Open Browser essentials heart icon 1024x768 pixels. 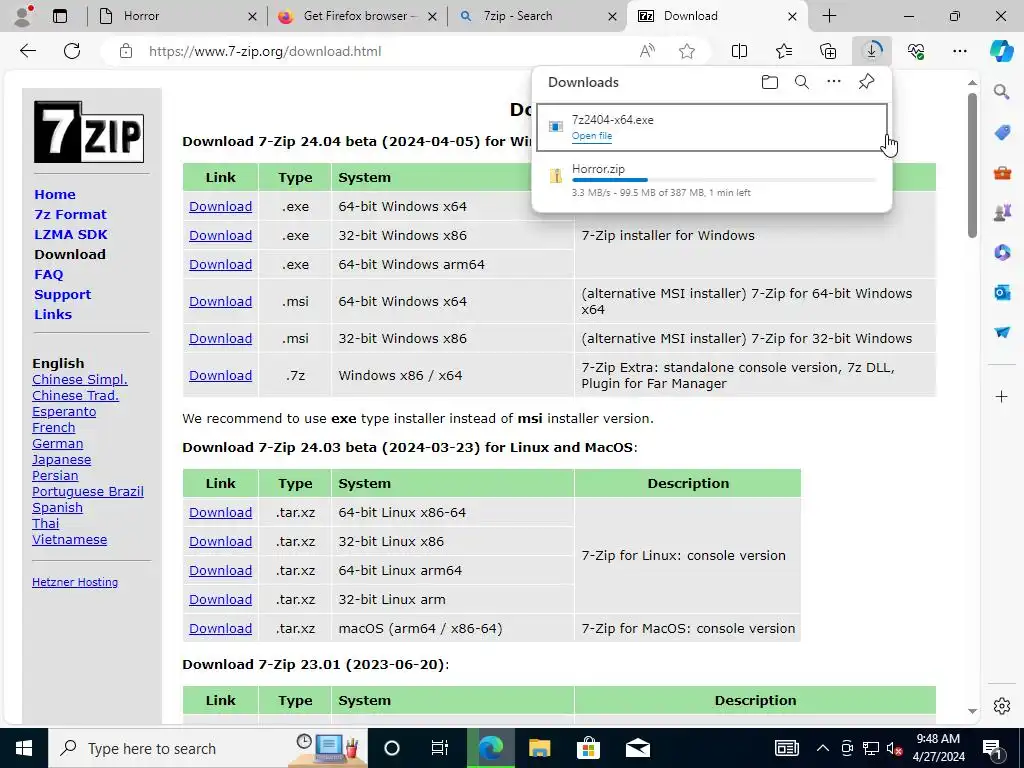[x=916, y=51]
